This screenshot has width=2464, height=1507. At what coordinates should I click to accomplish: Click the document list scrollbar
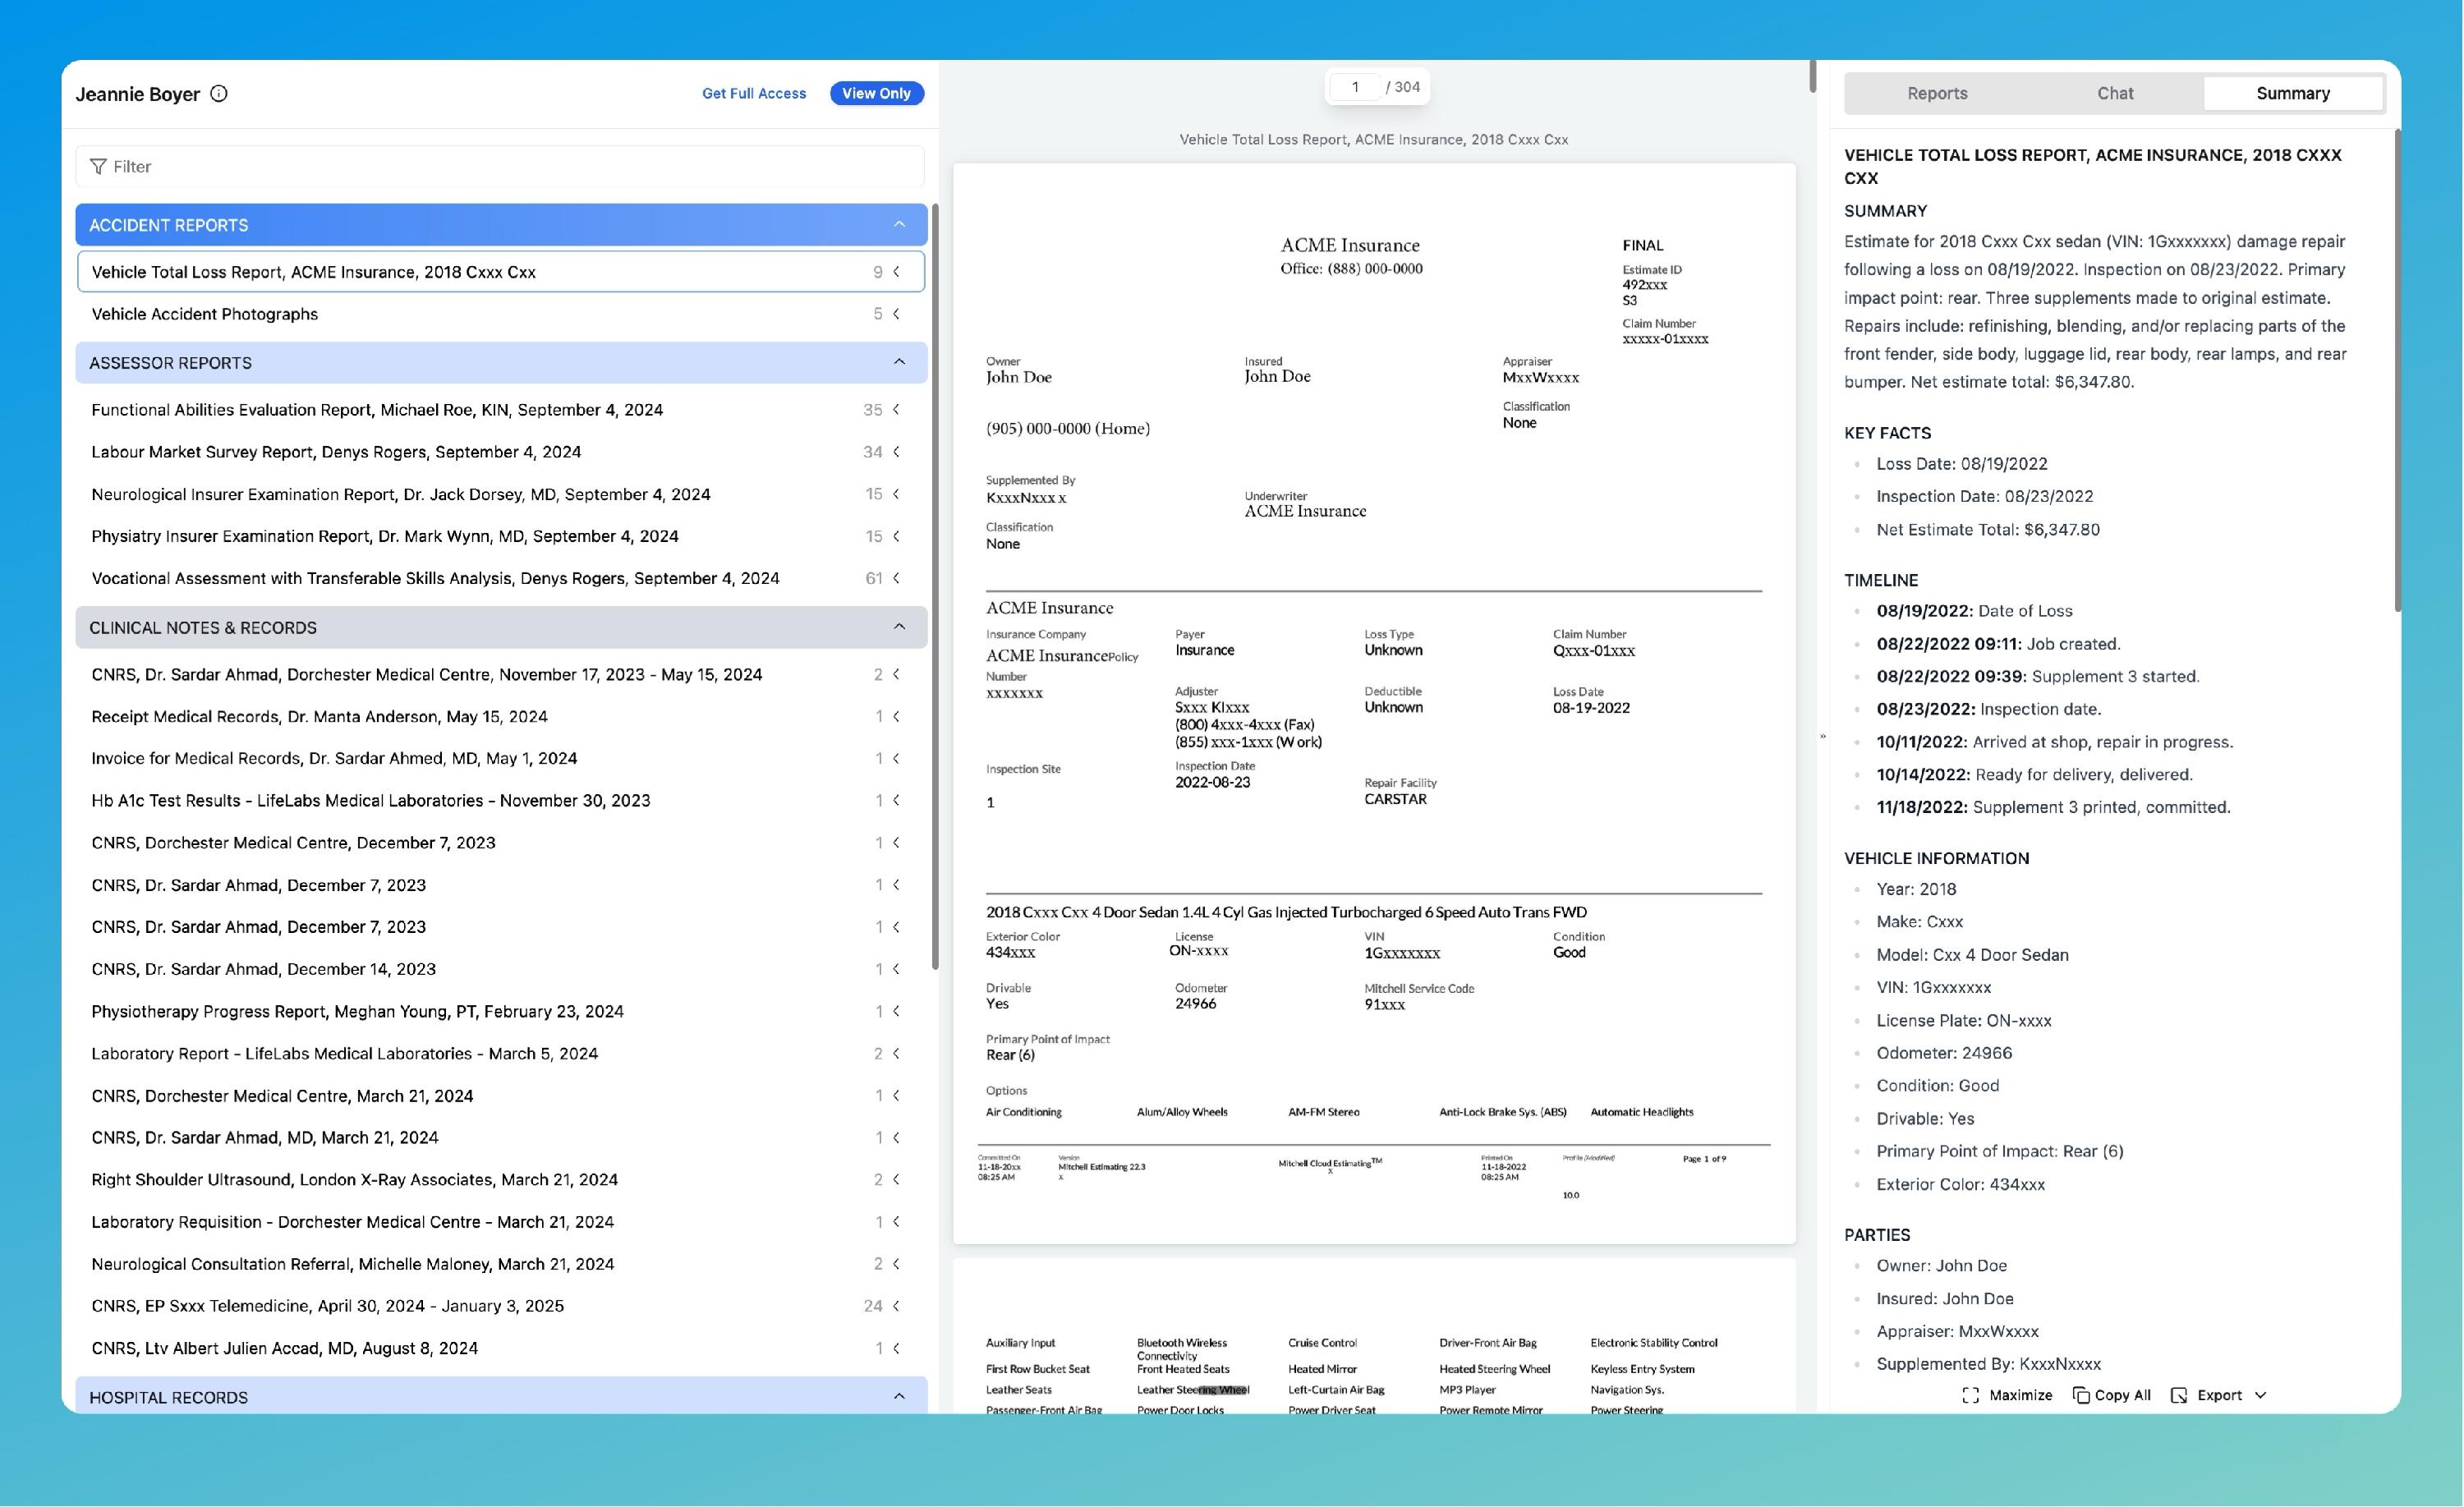935,586
